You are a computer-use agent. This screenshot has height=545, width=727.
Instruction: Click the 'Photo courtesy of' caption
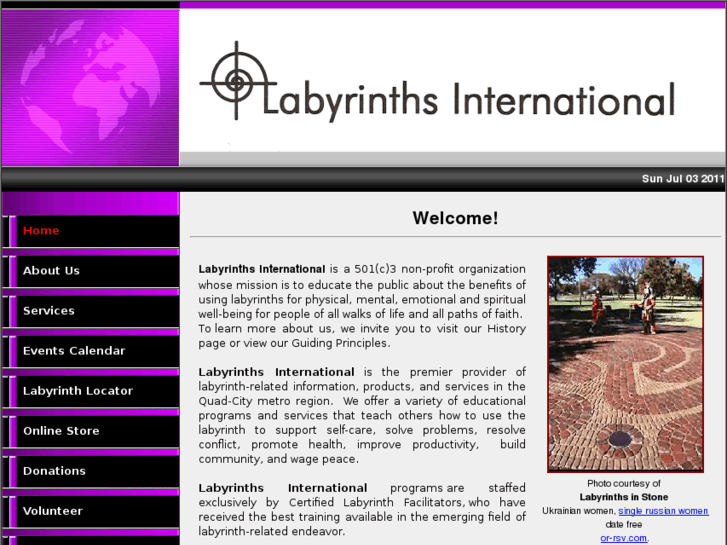coord(624,483)
